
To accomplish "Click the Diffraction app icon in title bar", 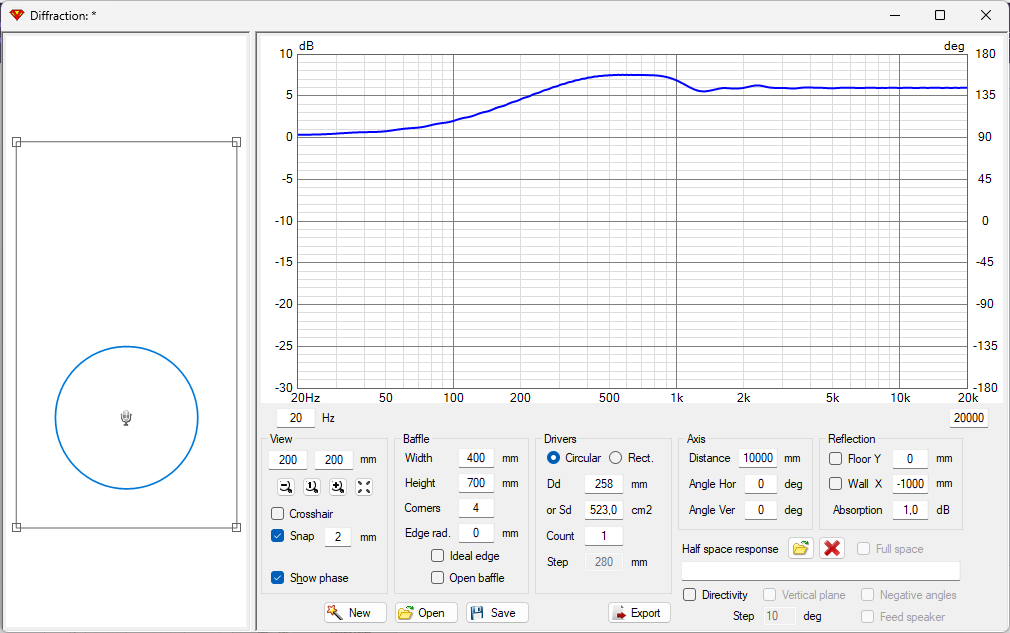I will (17, 15).
